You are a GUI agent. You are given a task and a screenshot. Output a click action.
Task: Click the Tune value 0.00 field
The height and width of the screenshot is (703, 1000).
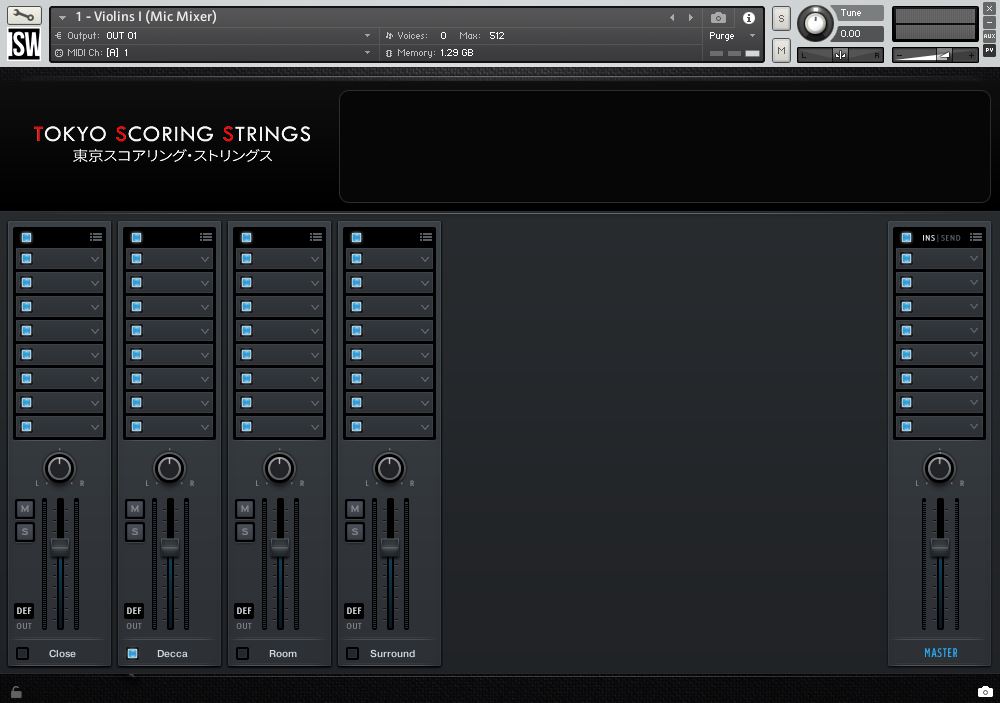[860, 34]
